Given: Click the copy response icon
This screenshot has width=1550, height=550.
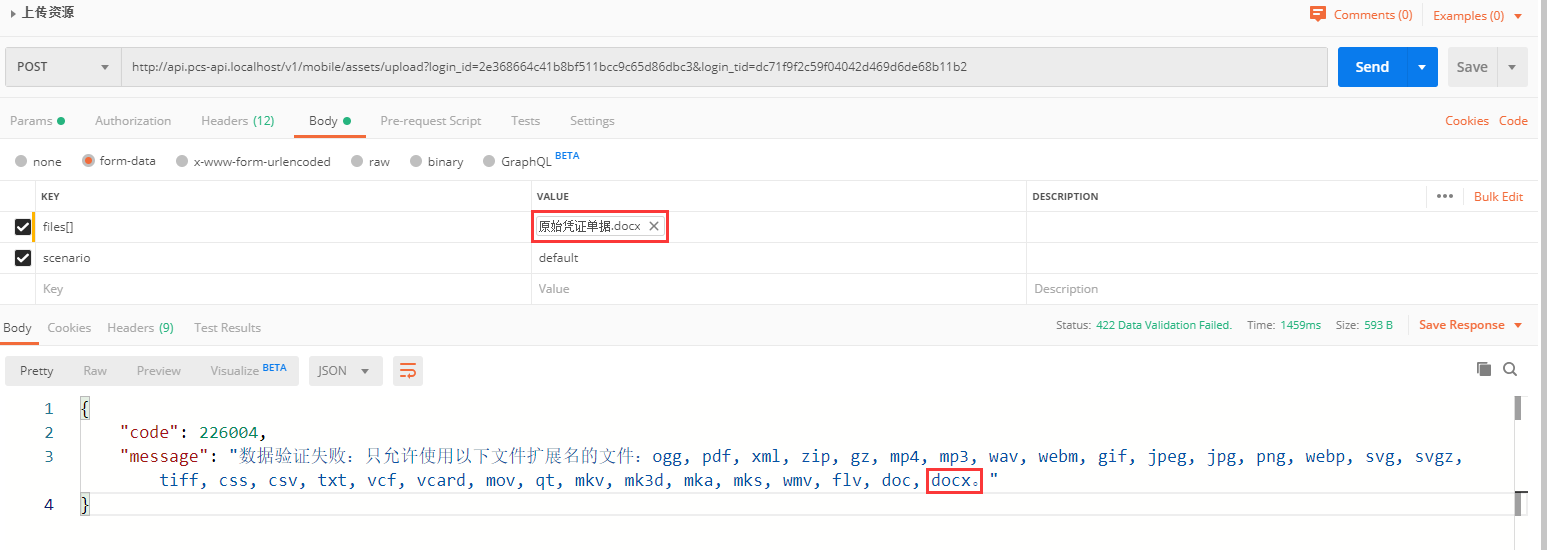Looking at the screenshot, I should (1484, 369).
